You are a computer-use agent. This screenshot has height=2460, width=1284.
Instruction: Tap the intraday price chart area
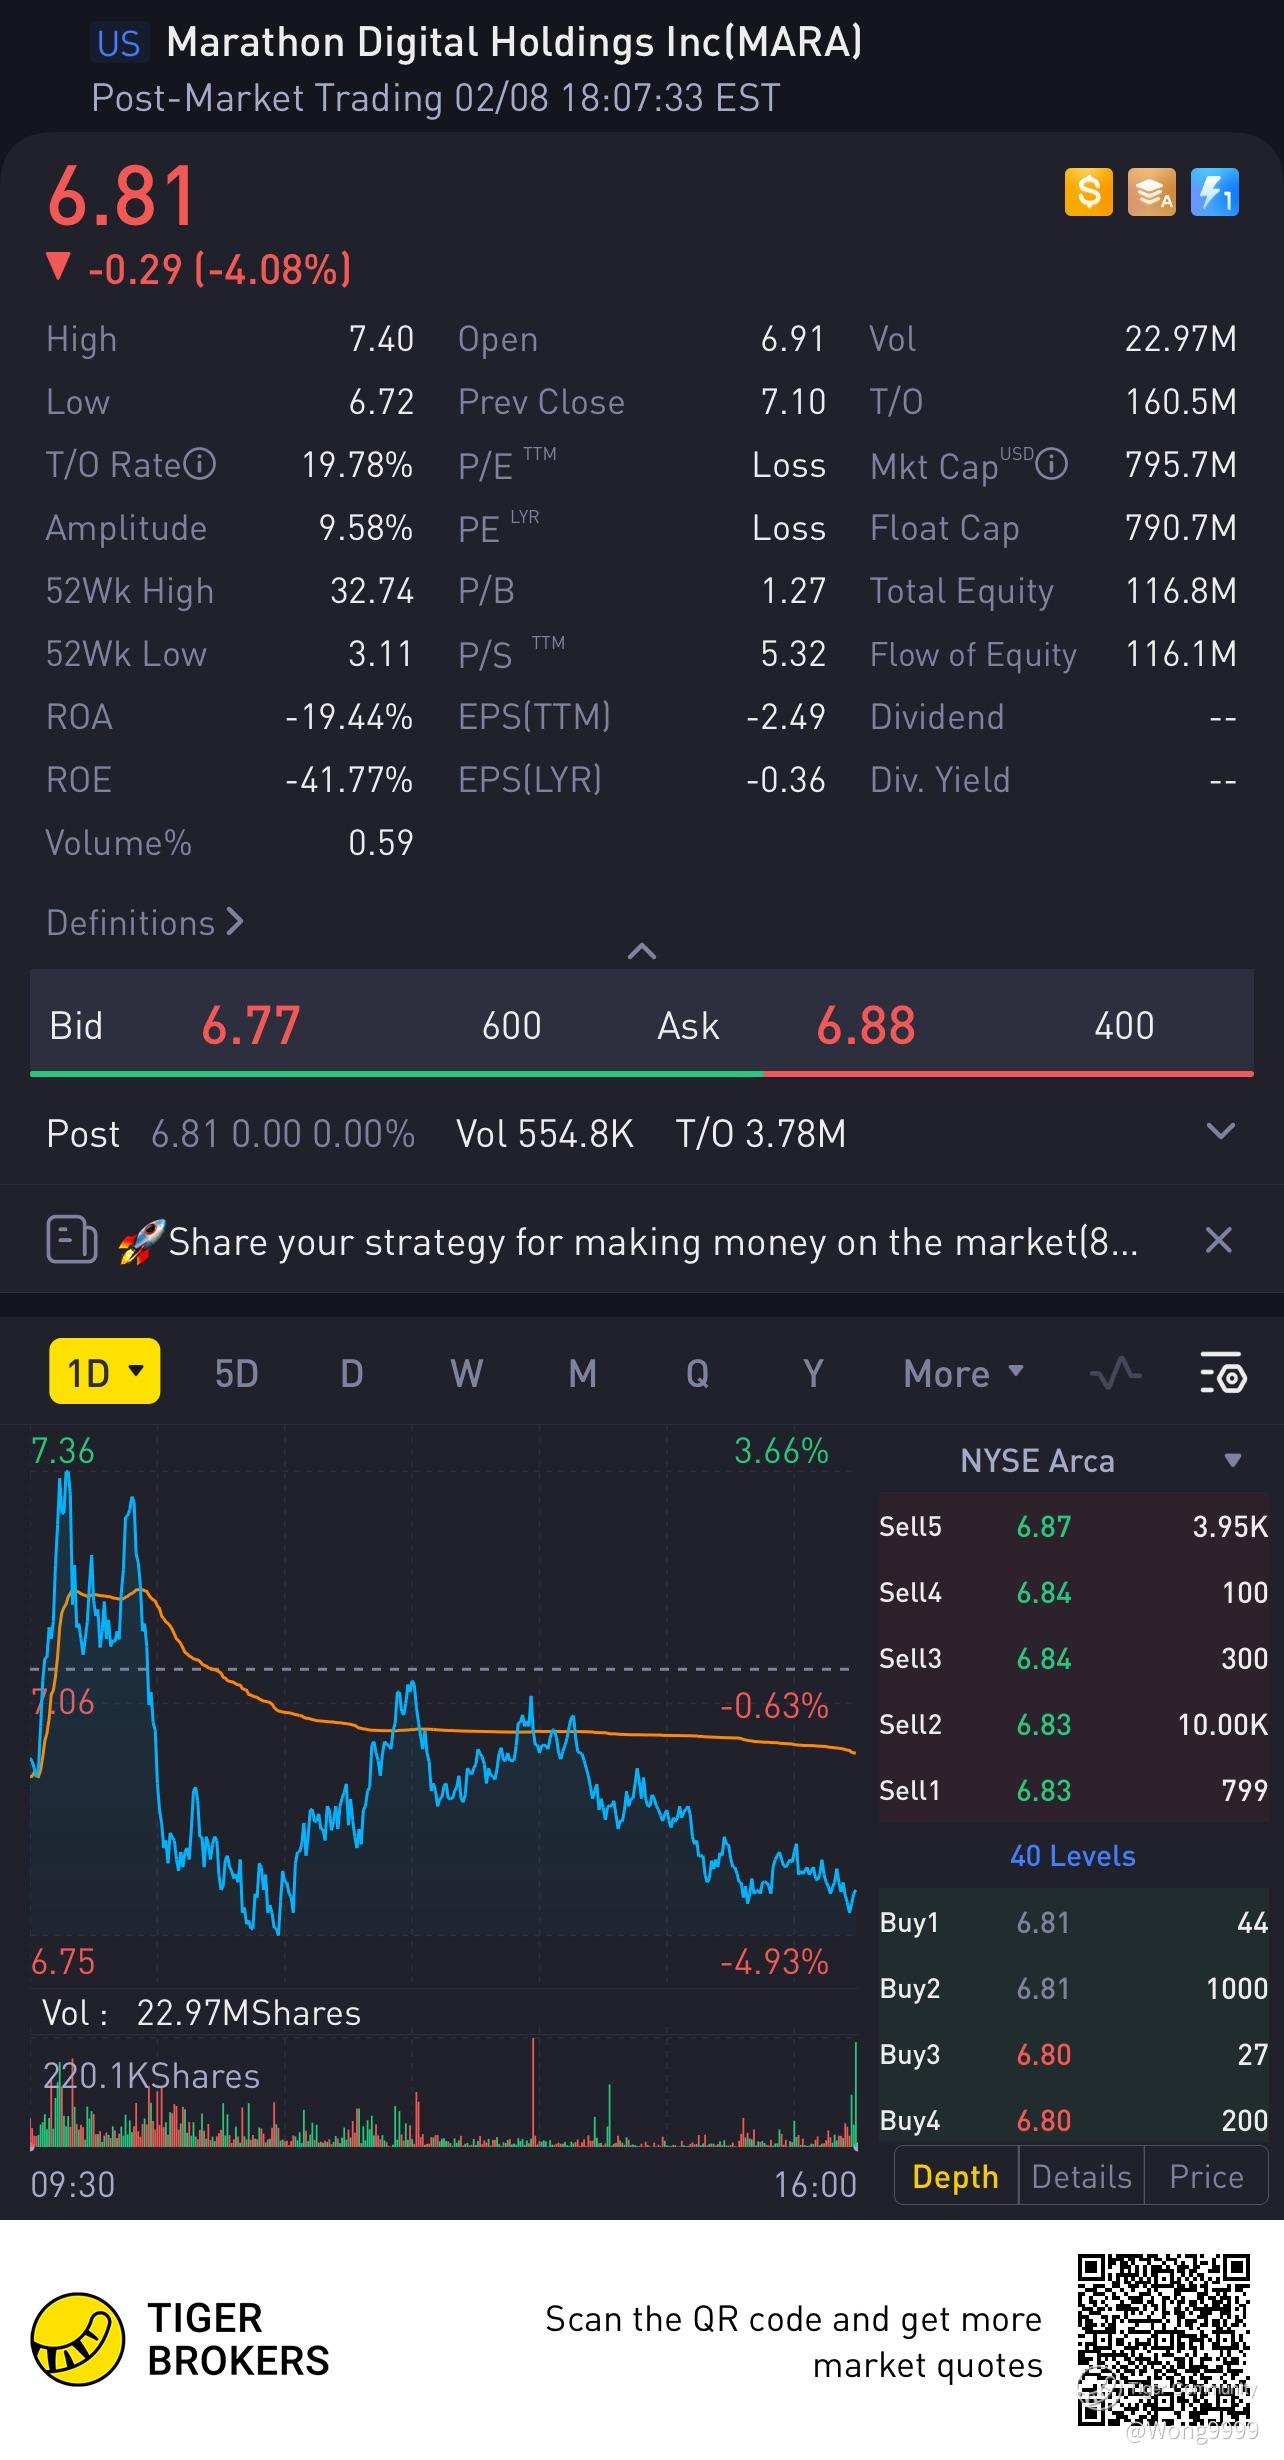coord(443,1705)
